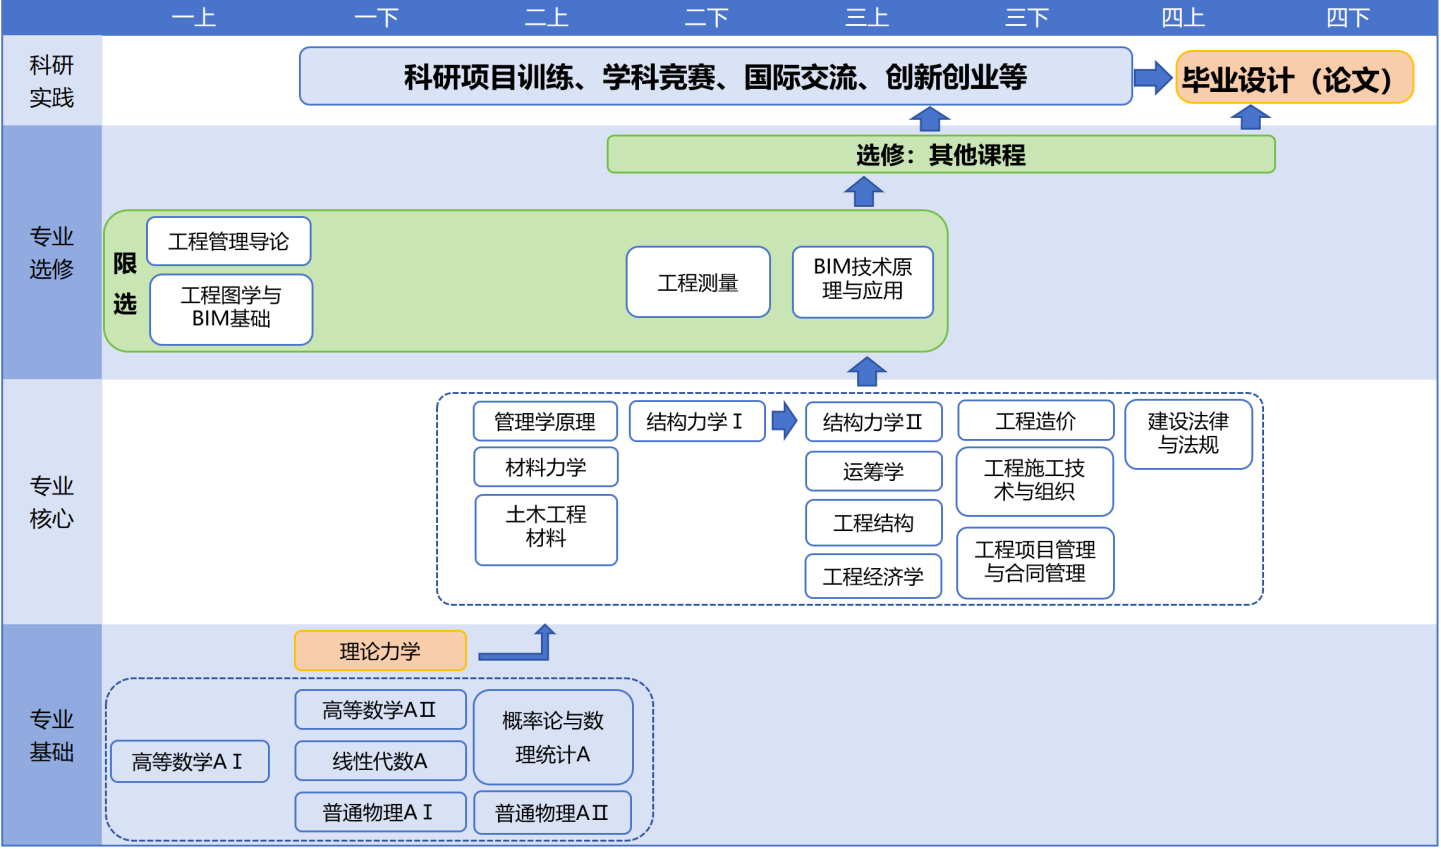This screenshot has height=849, width=1441.
Task: Click the right arrow pointing to 毕业设计(论文)
Action: [x=1152, y=77]
